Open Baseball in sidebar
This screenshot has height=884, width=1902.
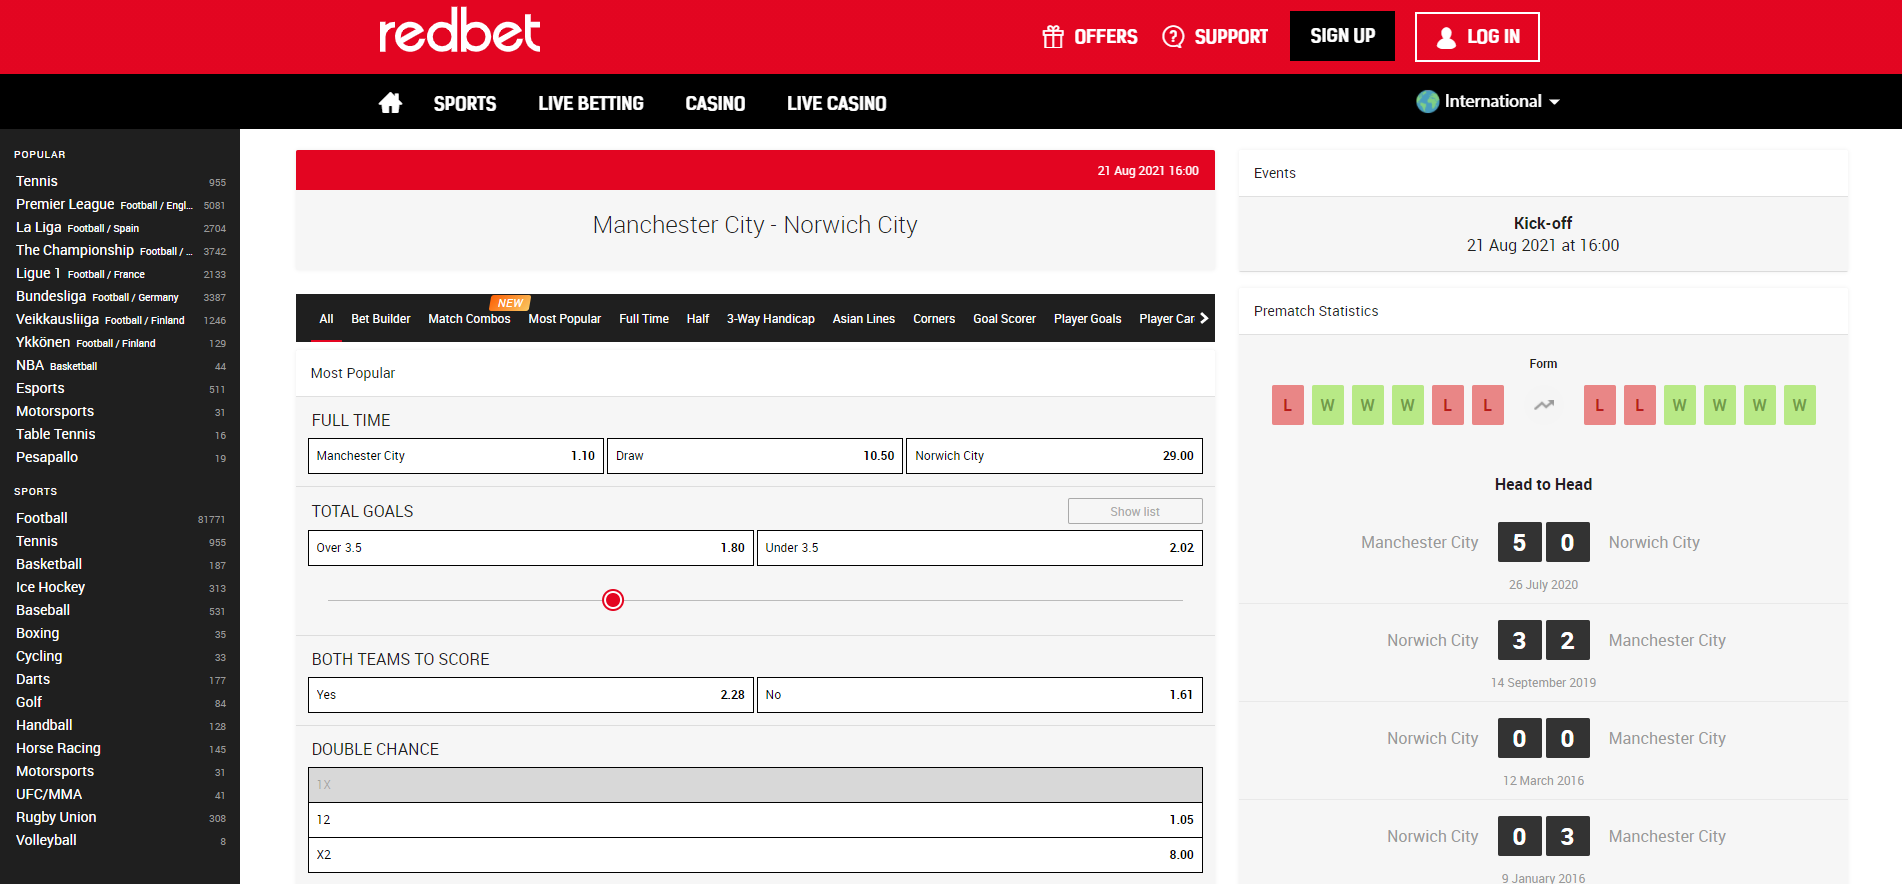point(120,610)
